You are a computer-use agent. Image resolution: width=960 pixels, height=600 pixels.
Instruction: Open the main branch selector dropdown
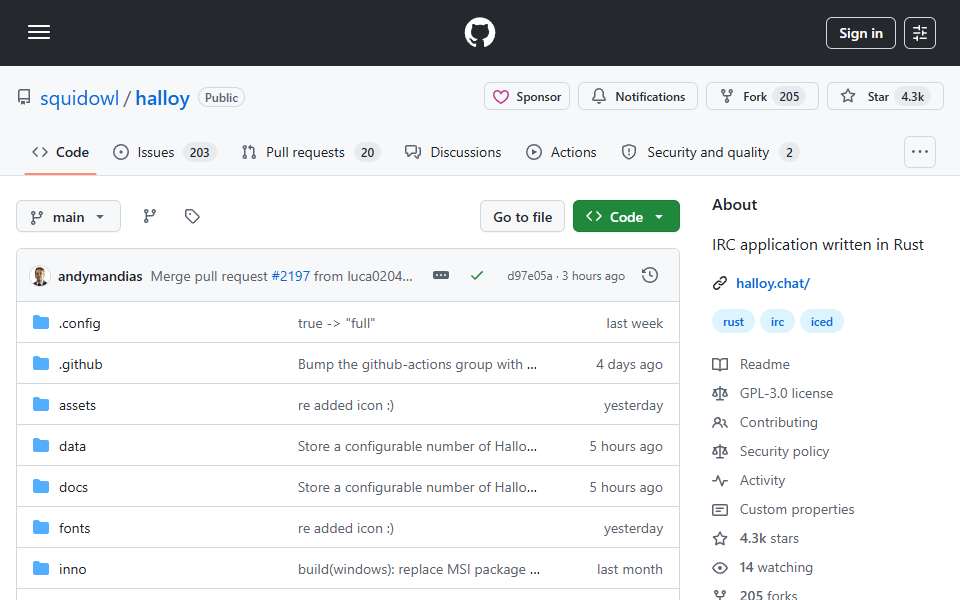(x=69, y=217)
